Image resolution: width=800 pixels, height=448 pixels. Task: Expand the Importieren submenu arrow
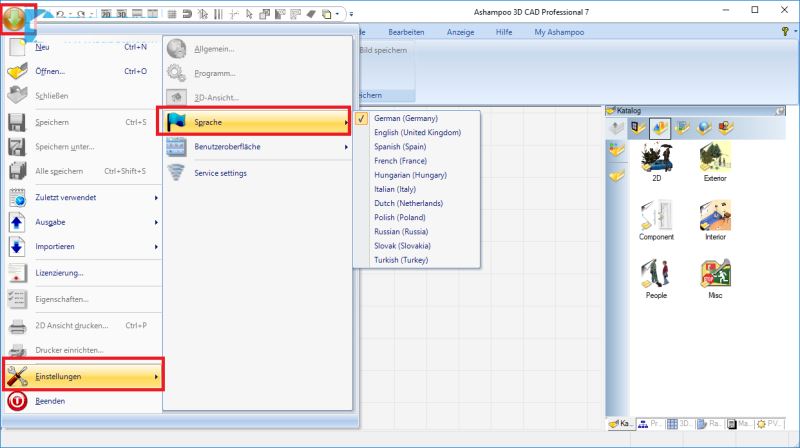point(156,247)
